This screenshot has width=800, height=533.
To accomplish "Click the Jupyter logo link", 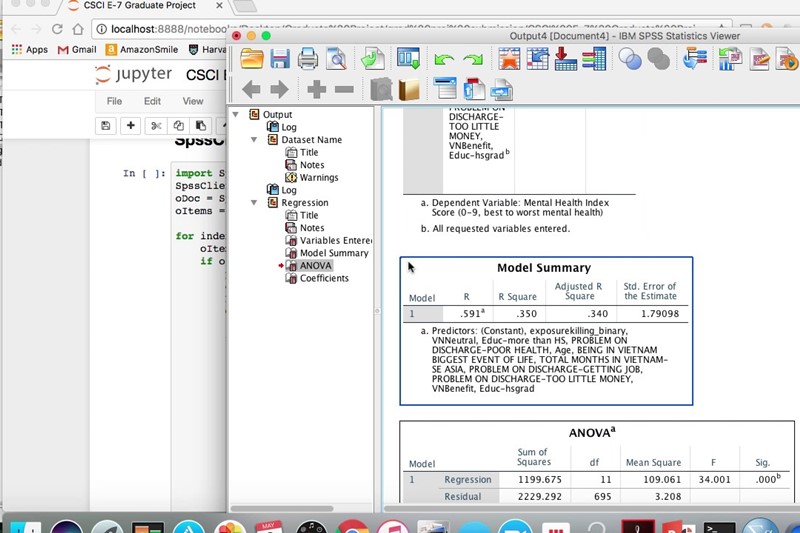I will (x=134, y=74).
